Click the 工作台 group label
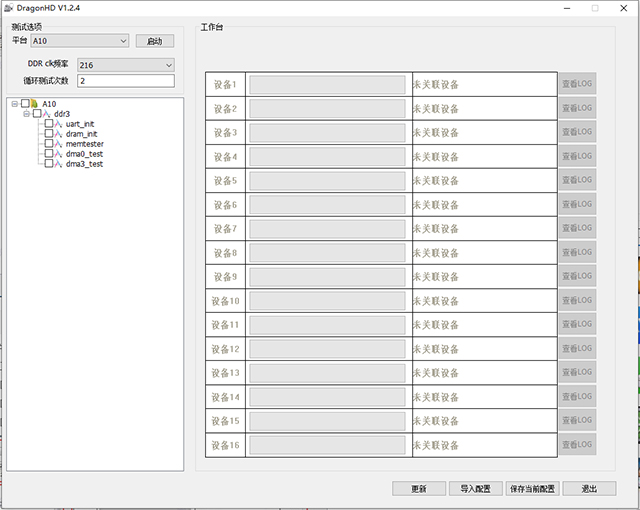 (212, 27)
